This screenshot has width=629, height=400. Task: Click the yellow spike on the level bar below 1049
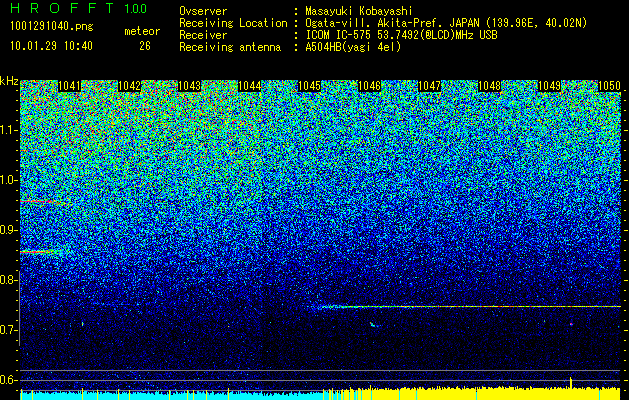(x=571, y=382)
